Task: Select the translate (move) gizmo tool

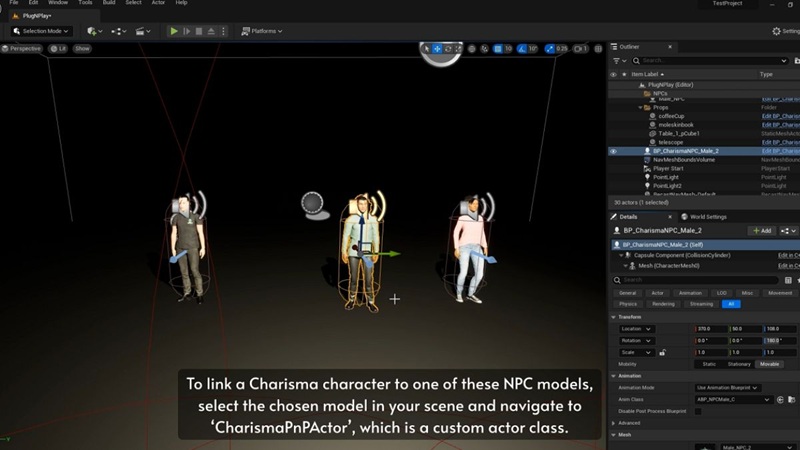Action: 437,48
